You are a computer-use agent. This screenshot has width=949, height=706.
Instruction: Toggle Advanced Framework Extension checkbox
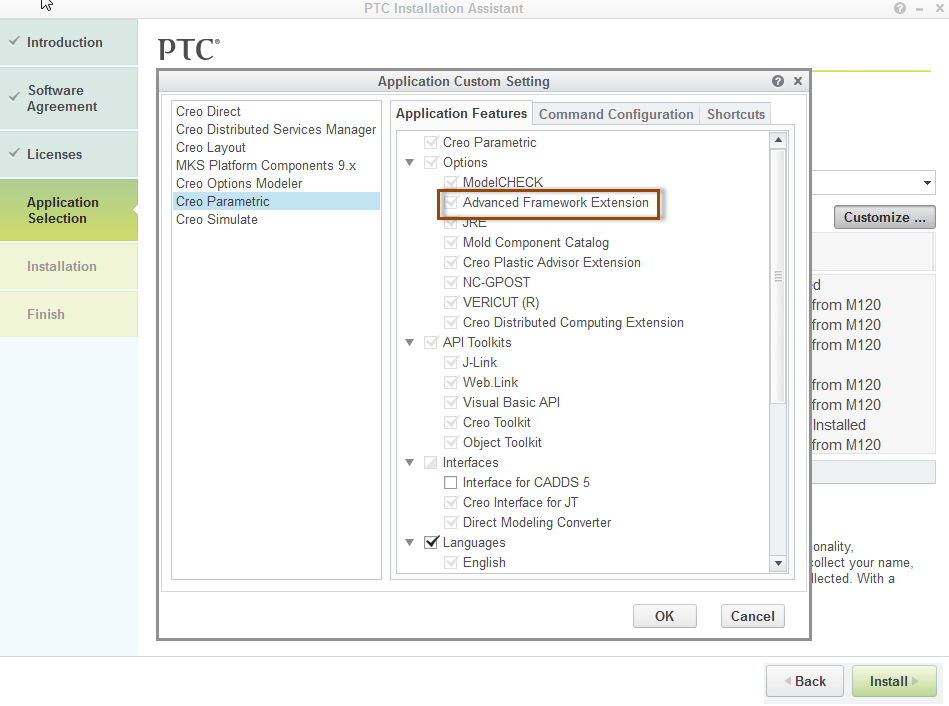(x=450, y=202)
